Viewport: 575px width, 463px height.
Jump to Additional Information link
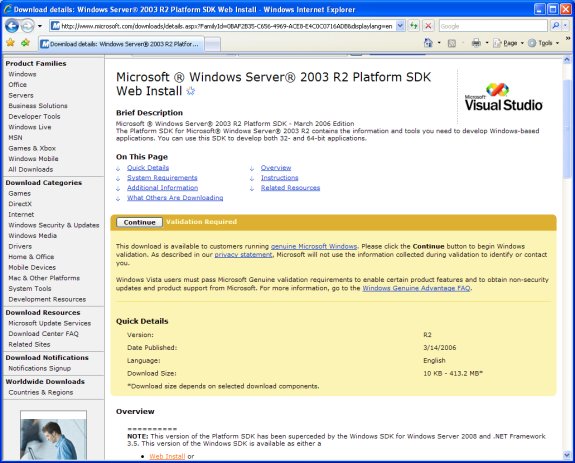tap(162, 187)
